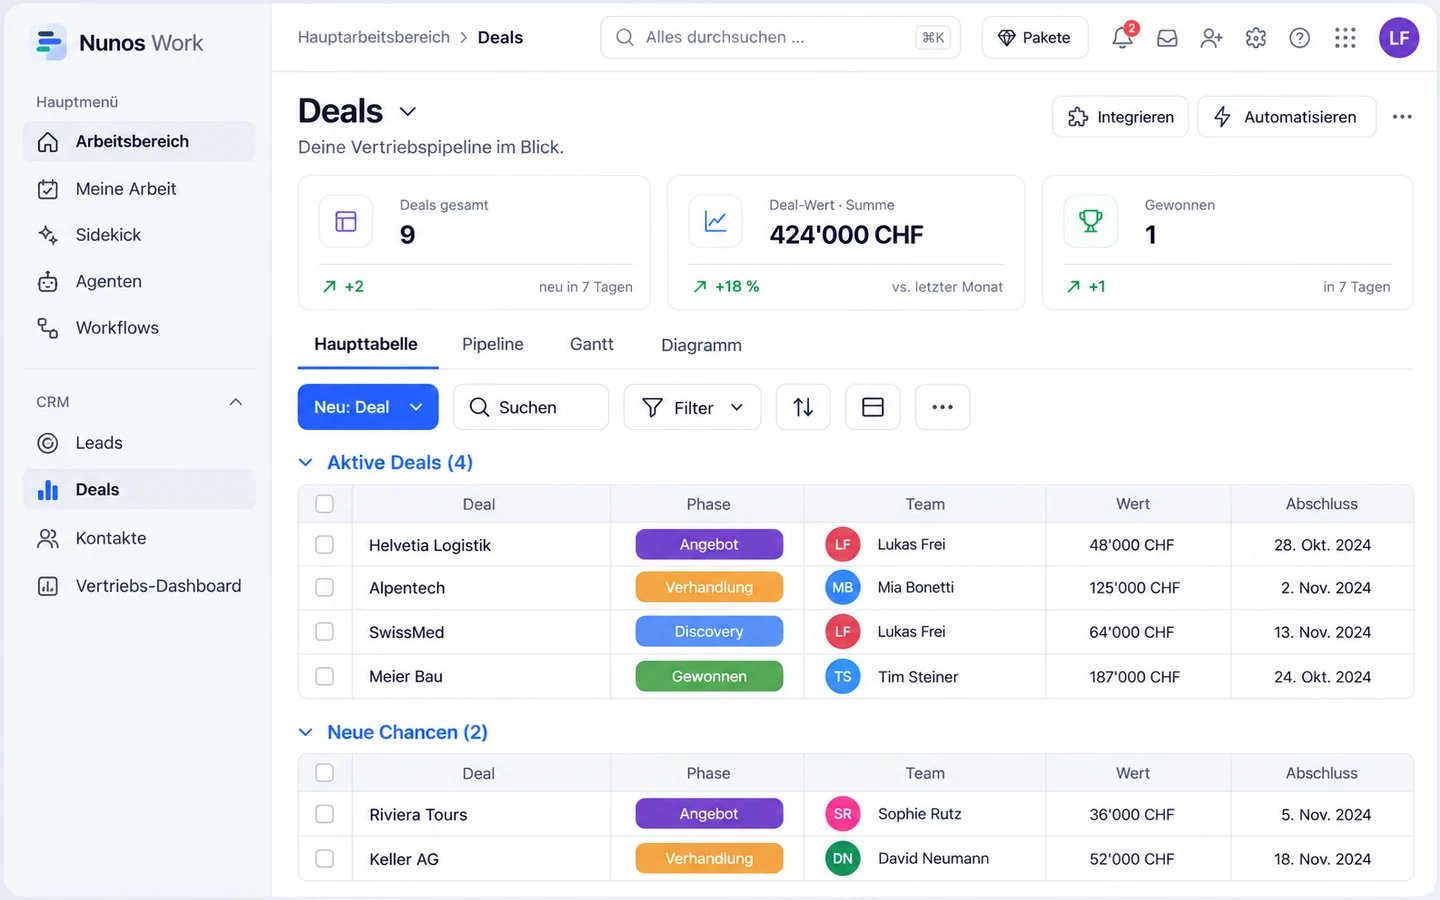Open the page more options menu

pyautogui.click(x=1402, y=117)
